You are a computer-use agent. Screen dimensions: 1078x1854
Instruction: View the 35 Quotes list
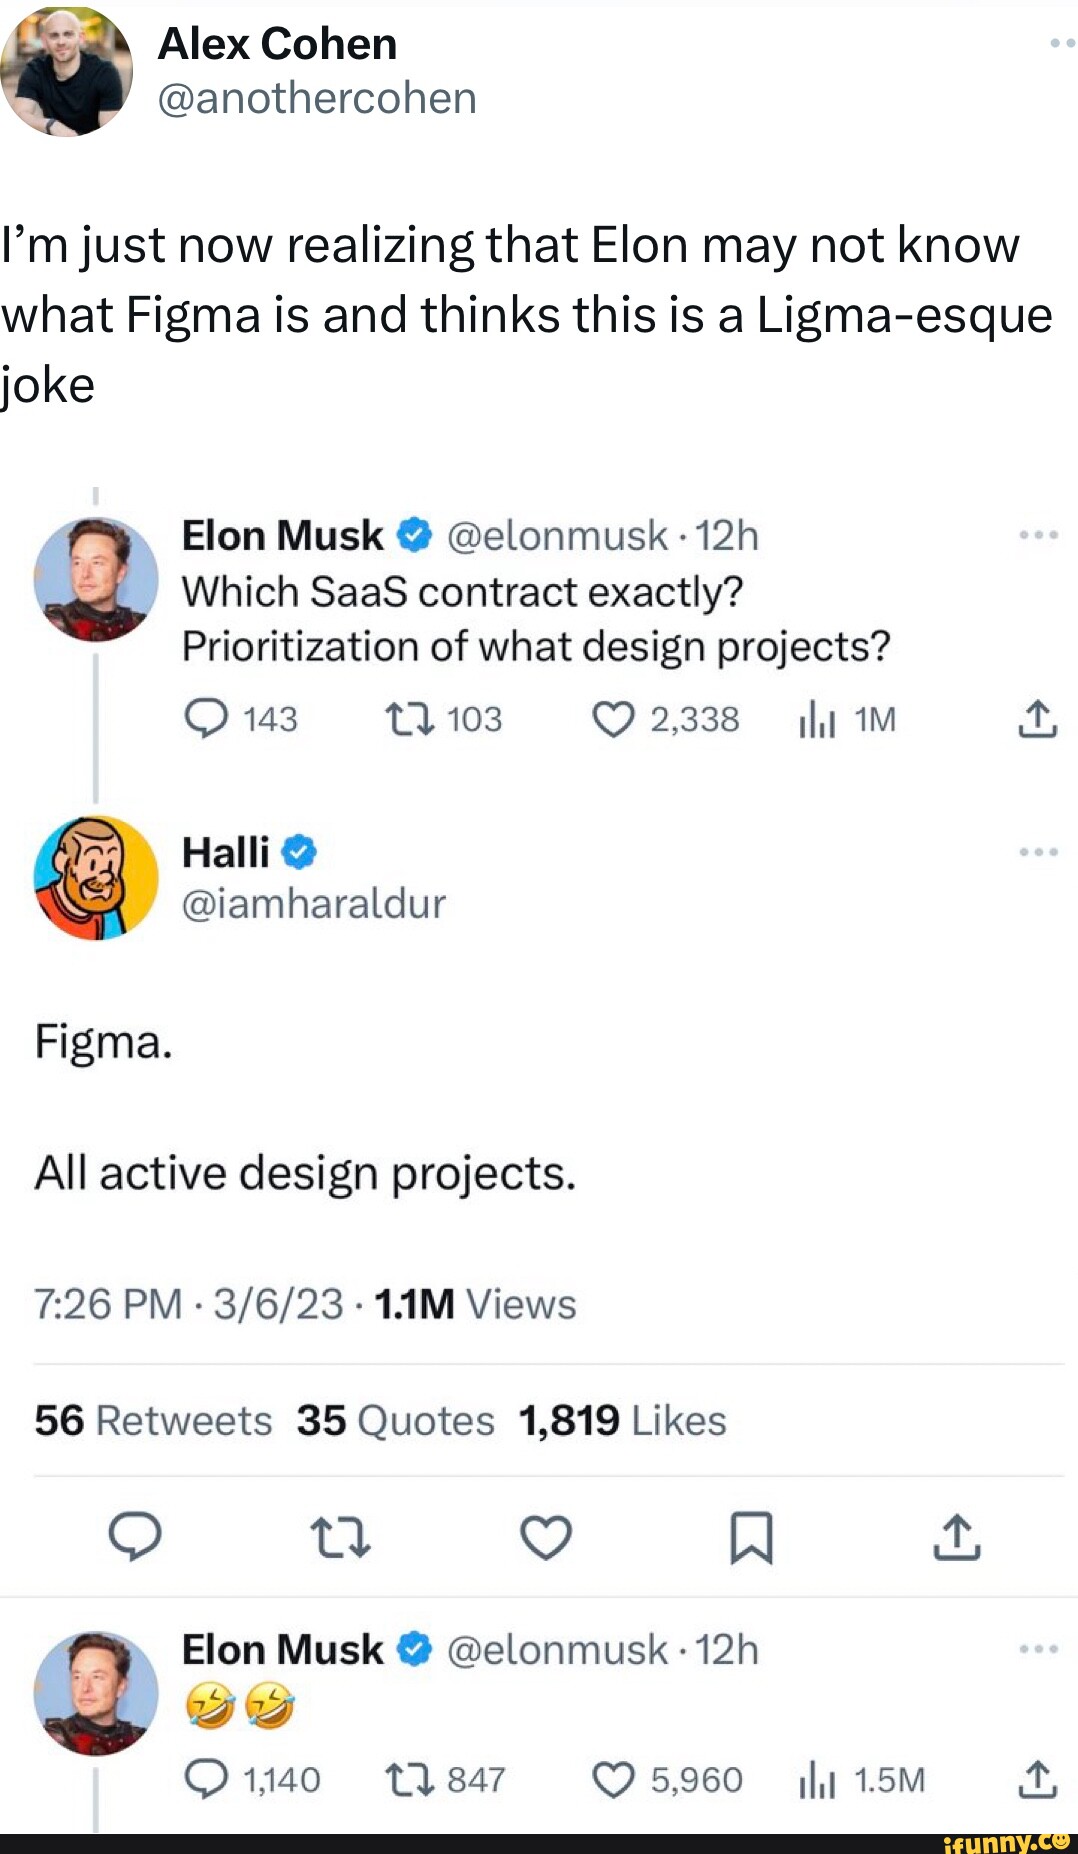click(395, 1421)
